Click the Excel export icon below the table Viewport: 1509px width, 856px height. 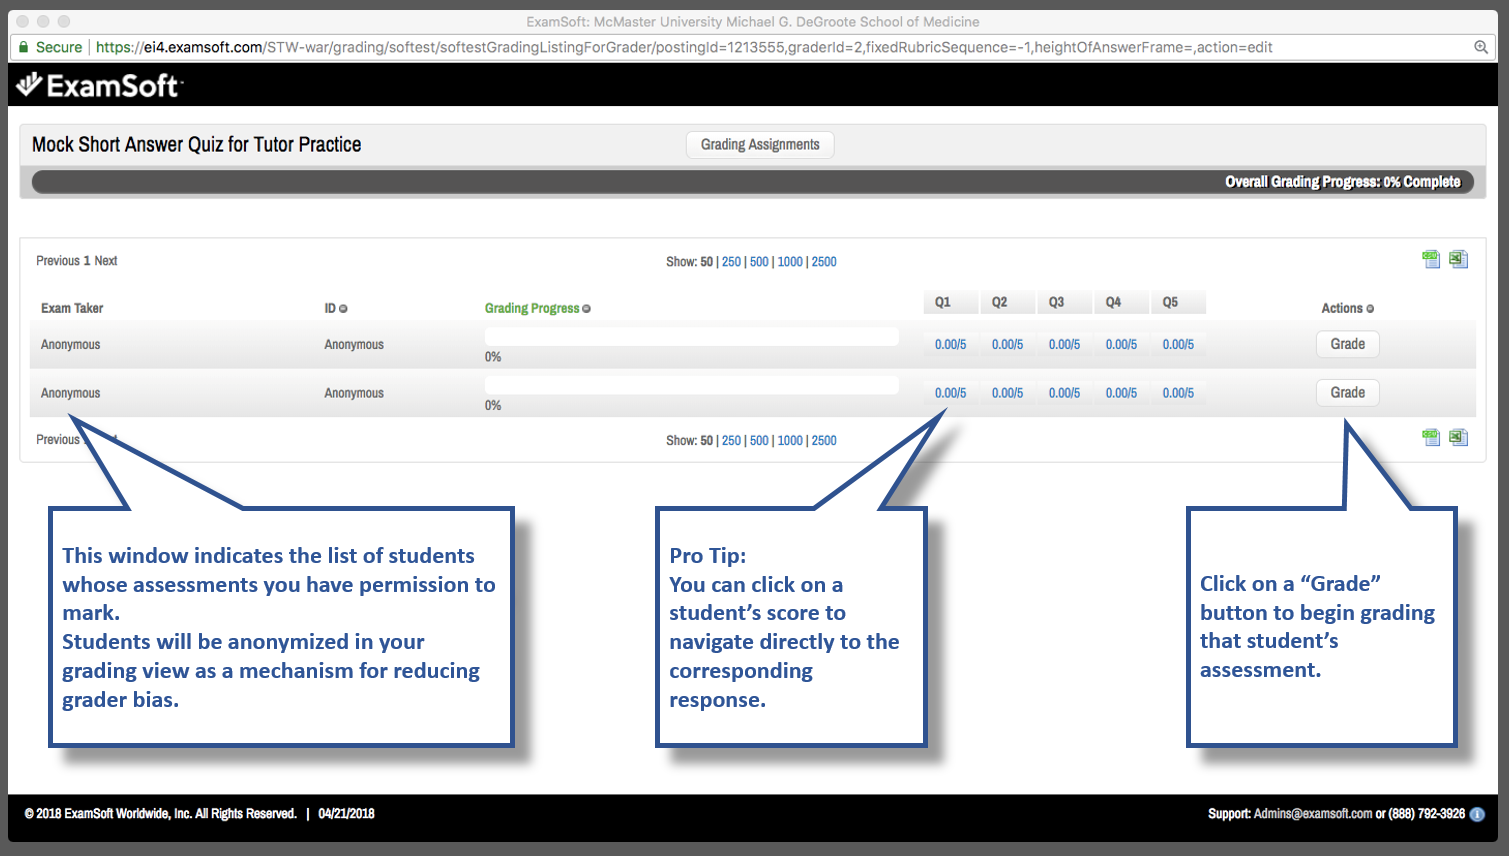click(1459, 437)
